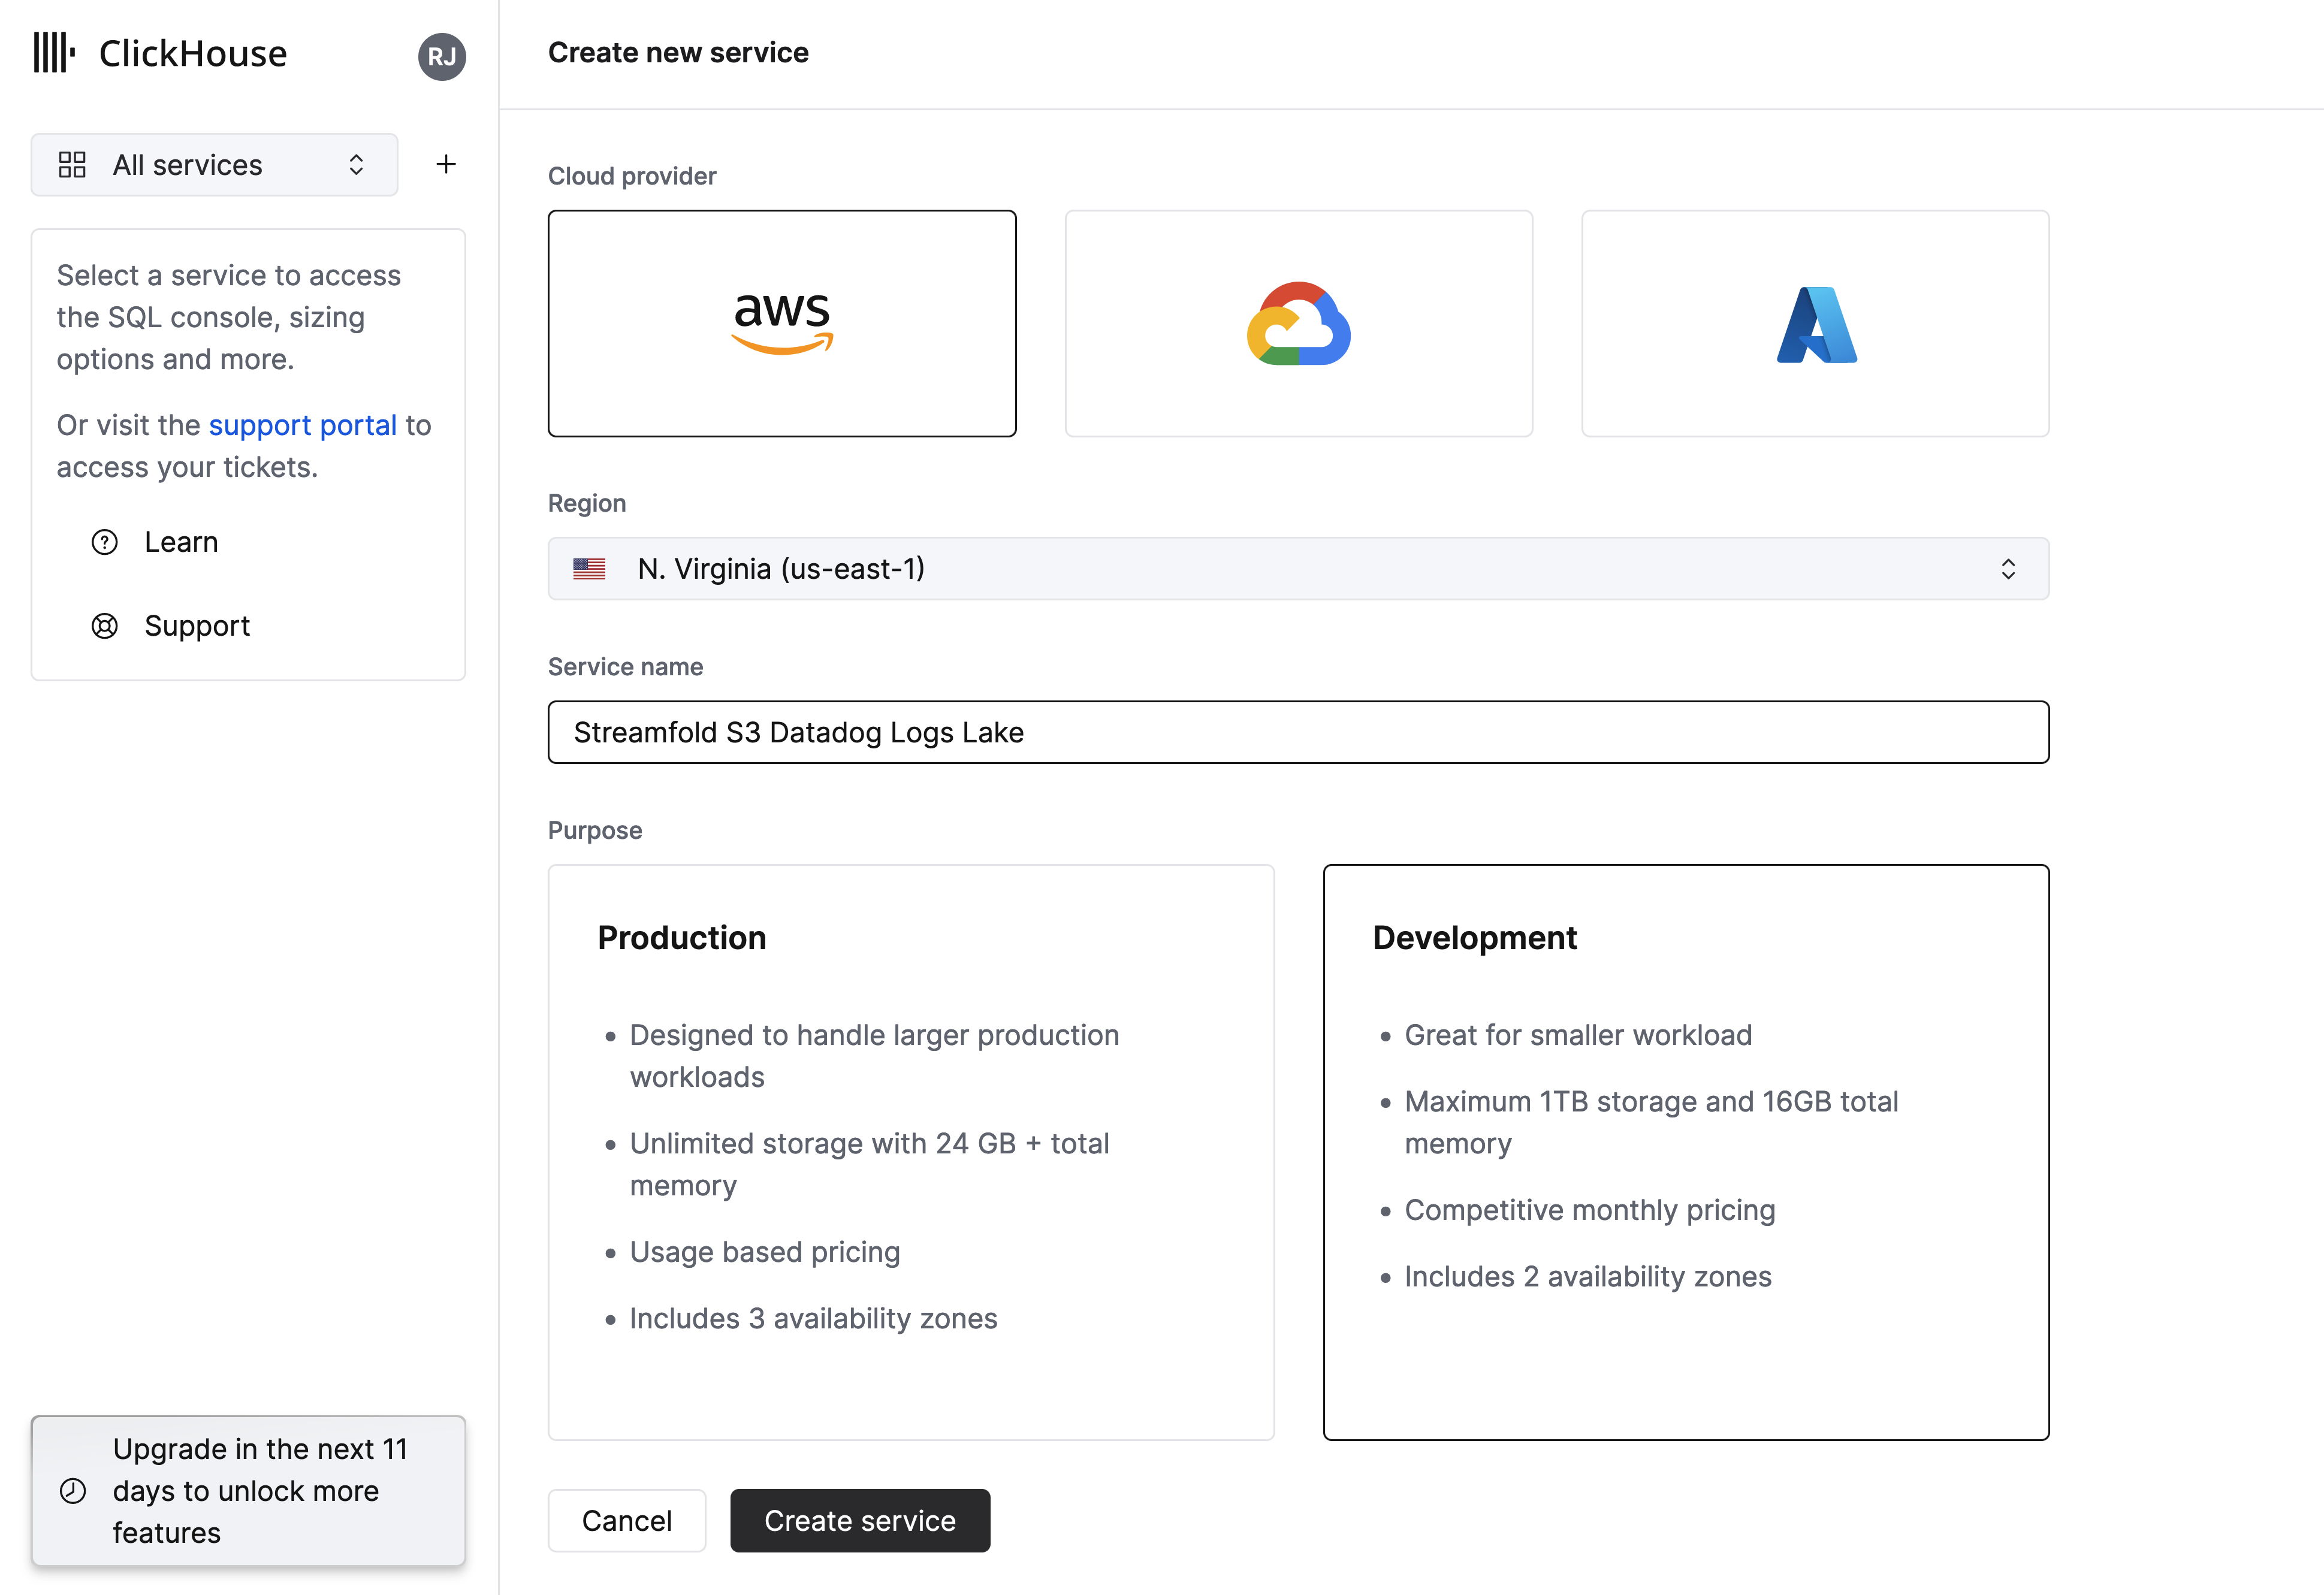
Task: Open the RJ user avatar menu
Action: [x=442, y=56]
